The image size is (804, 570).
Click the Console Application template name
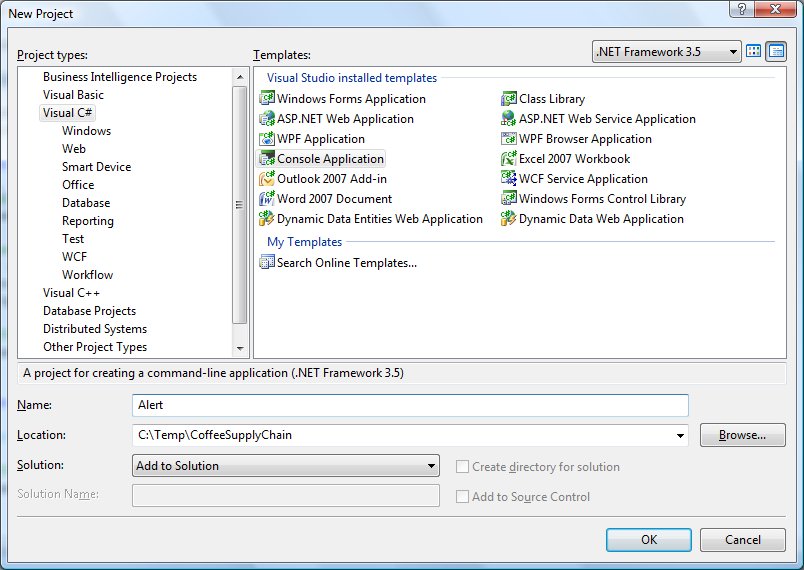point(331,159)
